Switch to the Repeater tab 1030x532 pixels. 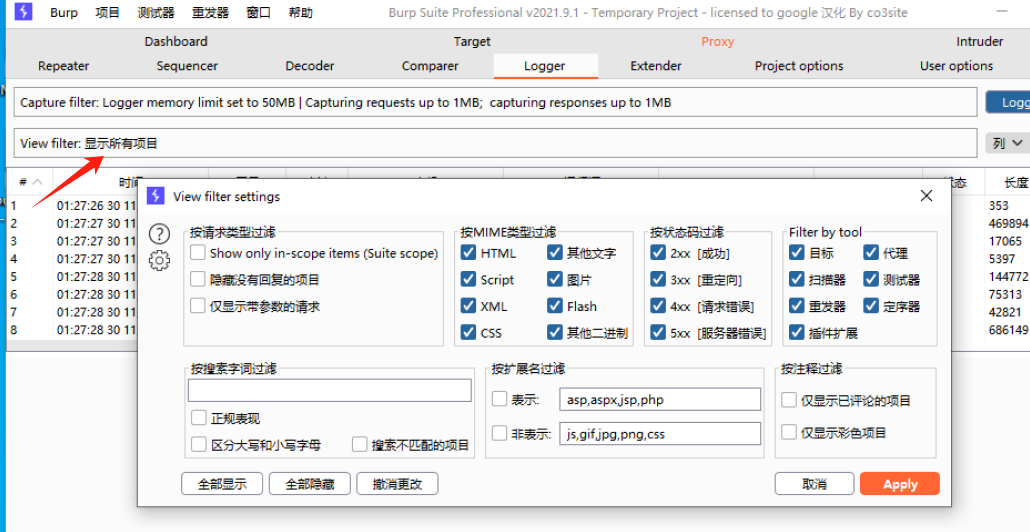click(x=64, y=66)
